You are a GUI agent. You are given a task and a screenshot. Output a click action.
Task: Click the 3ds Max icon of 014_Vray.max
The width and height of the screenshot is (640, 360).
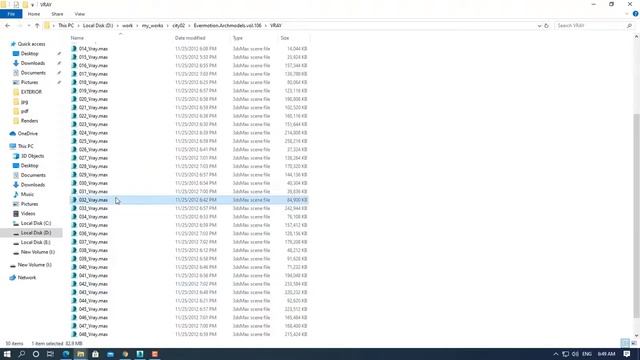coord(74,49)
